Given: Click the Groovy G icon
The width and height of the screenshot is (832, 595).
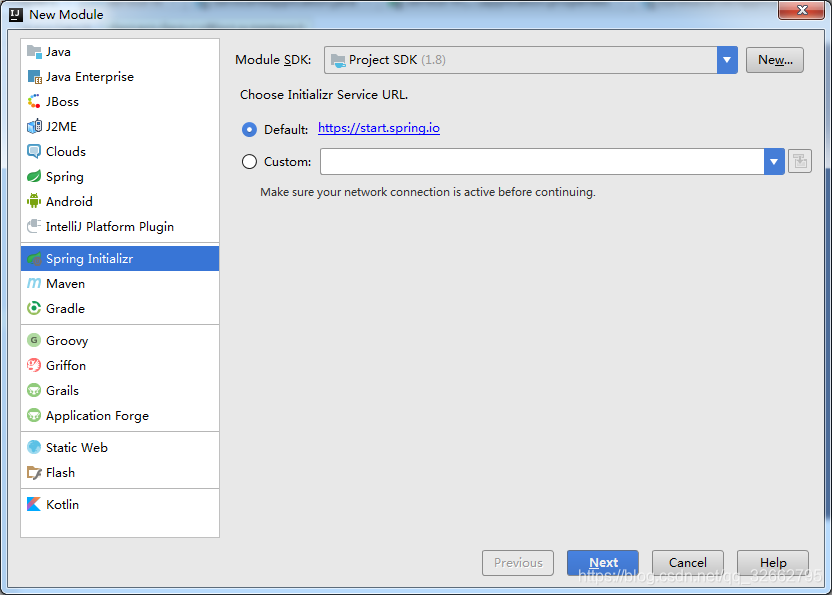Looking at the screenshot, I should pos(34,340).
